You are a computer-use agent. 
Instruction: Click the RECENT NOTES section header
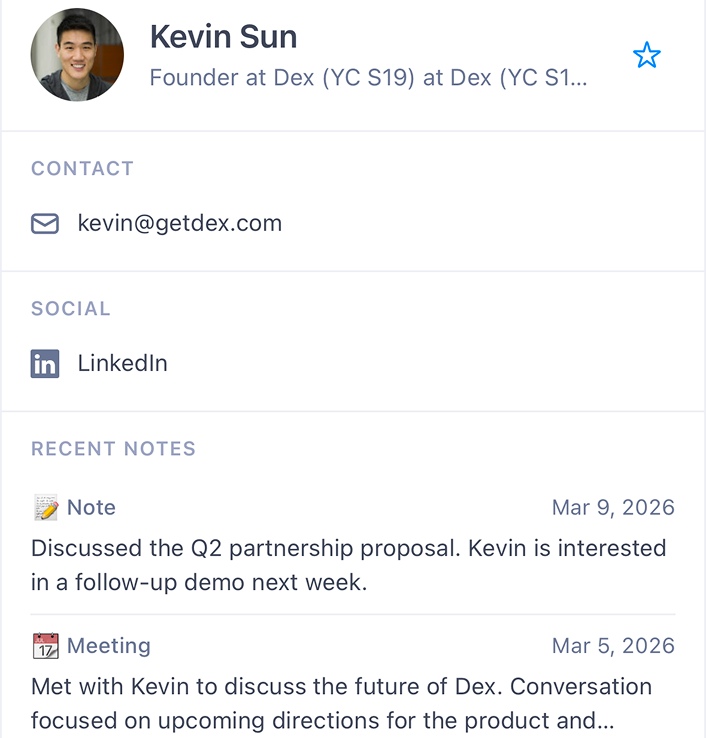[113, 449]
